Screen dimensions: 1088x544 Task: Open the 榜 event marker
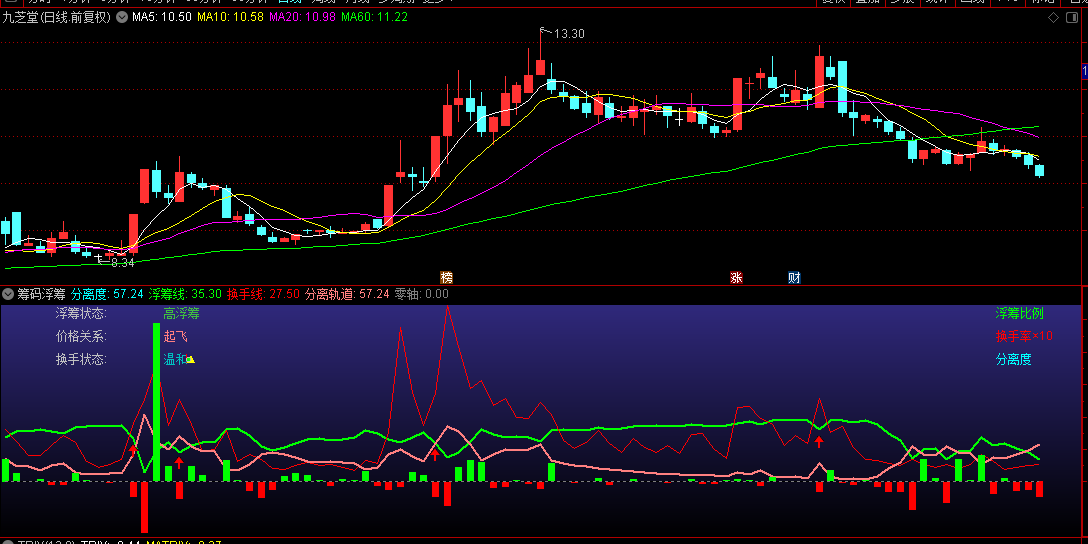446,278
